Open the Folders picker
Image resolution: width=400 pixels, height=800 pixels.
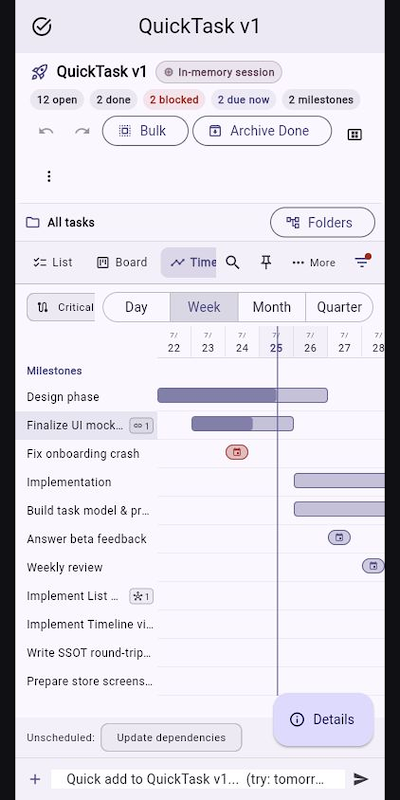click(x=322, y=222)
